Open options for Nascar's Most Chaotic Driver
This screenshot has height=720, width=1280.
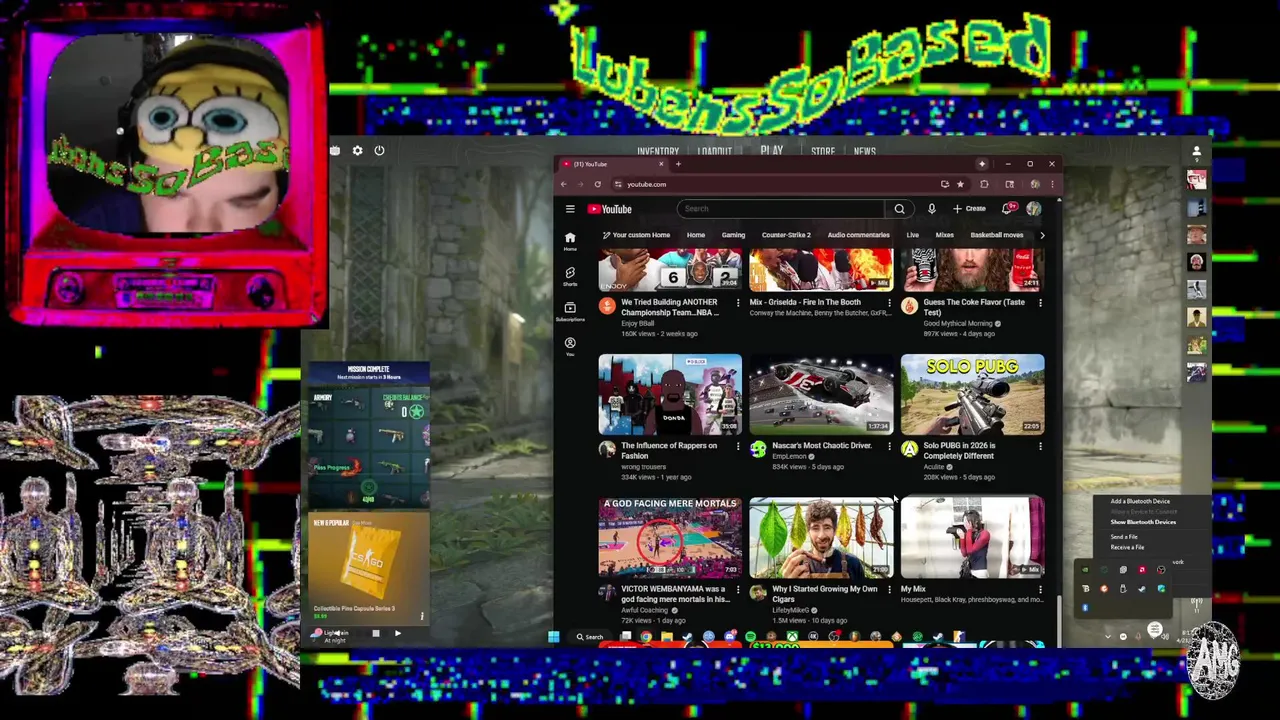click(889, 446)
